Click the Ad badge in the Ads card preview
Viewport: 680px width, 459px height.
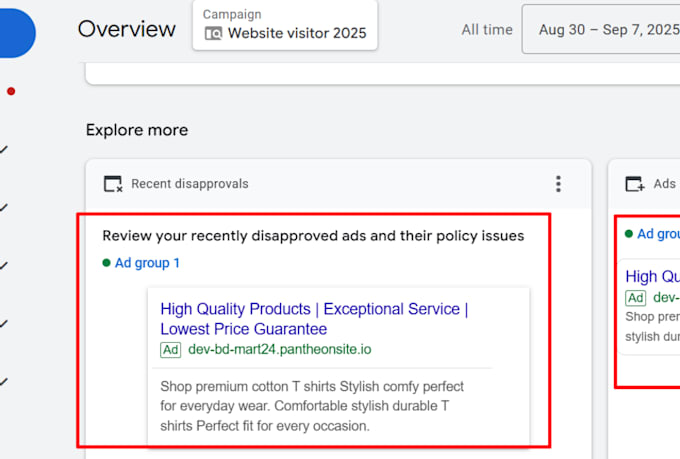[x=635, y=298]
